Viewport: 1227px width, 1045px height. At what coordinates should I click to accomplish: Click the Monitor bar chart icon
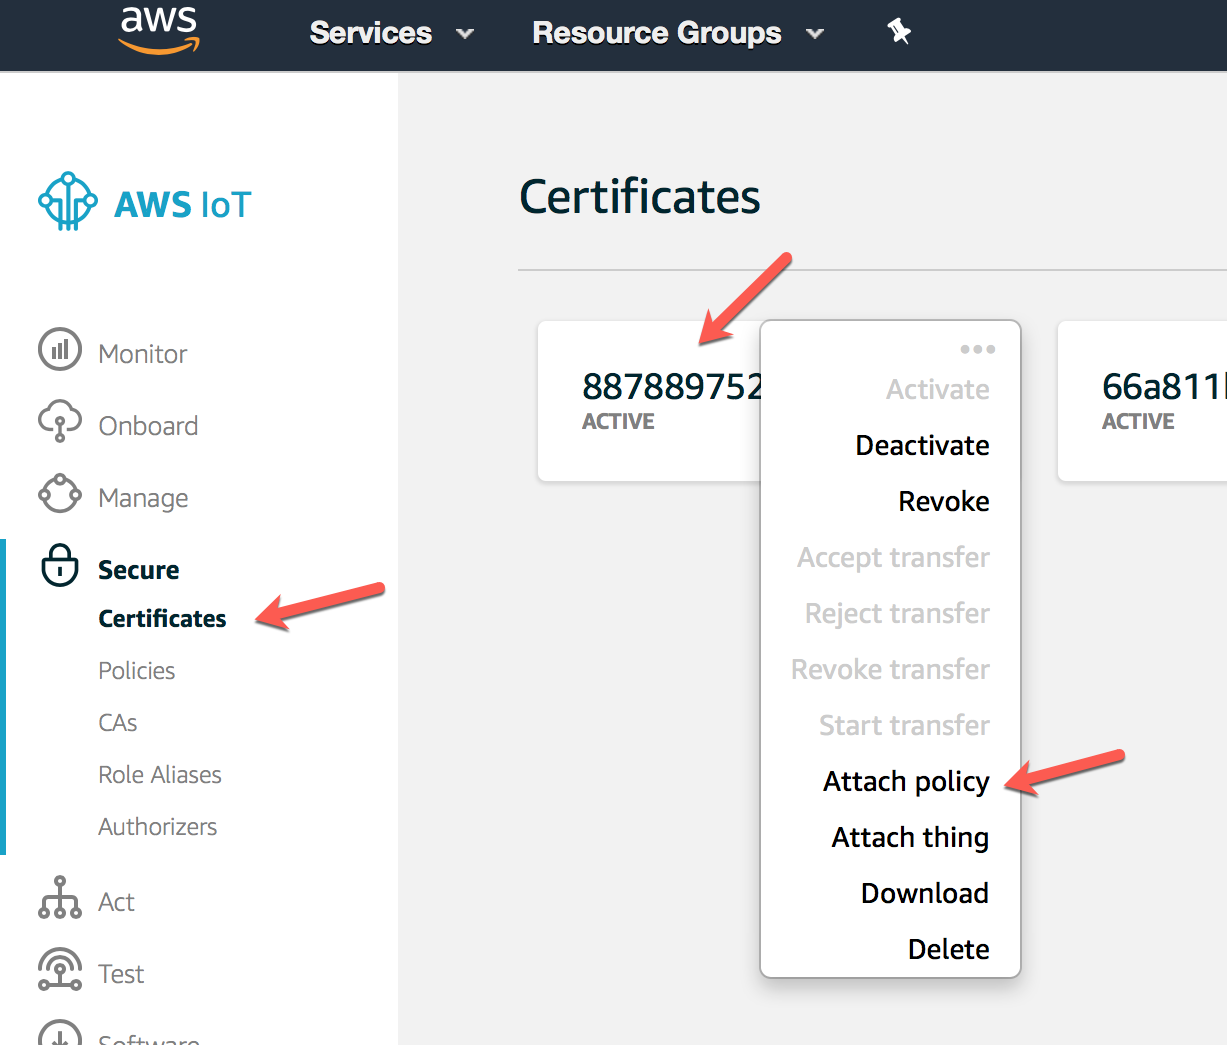(x=60, y=350)
